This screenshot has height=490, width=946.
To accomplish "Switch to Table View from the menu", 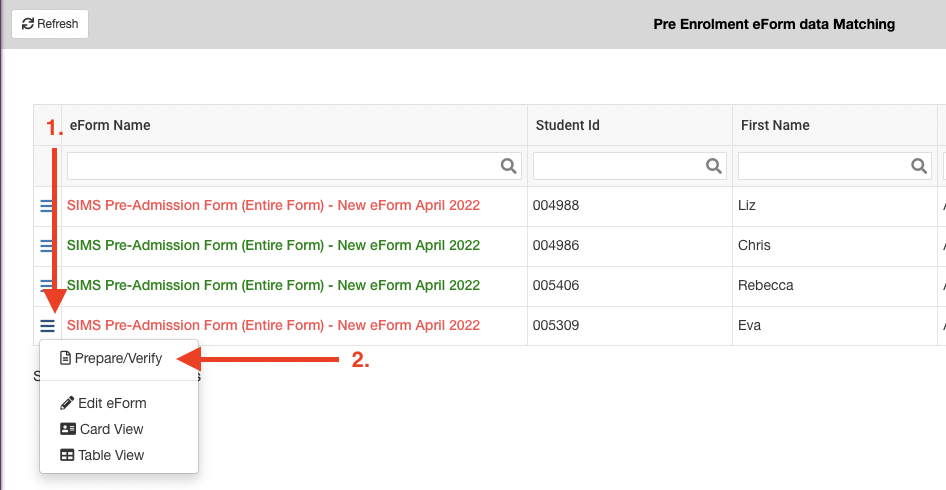I will tap(102, 455).
